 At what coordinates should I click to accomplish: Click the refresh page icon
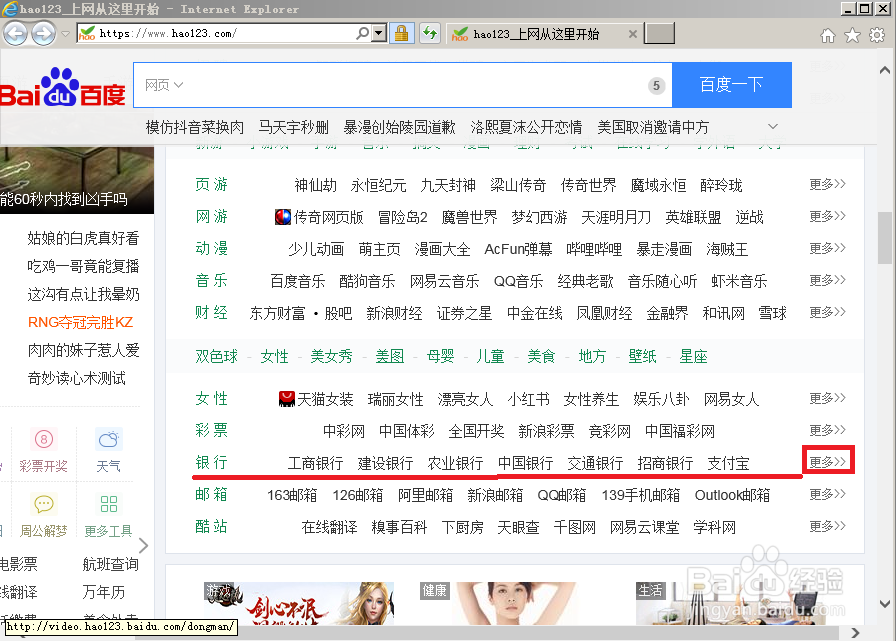tap(430, 33)
